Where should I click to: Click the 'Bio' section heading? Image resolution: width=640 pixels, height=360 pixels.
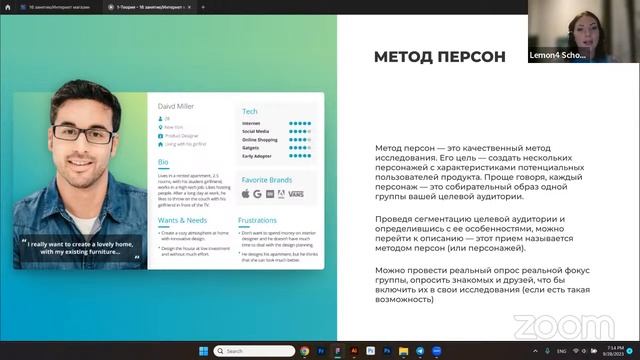163,162
